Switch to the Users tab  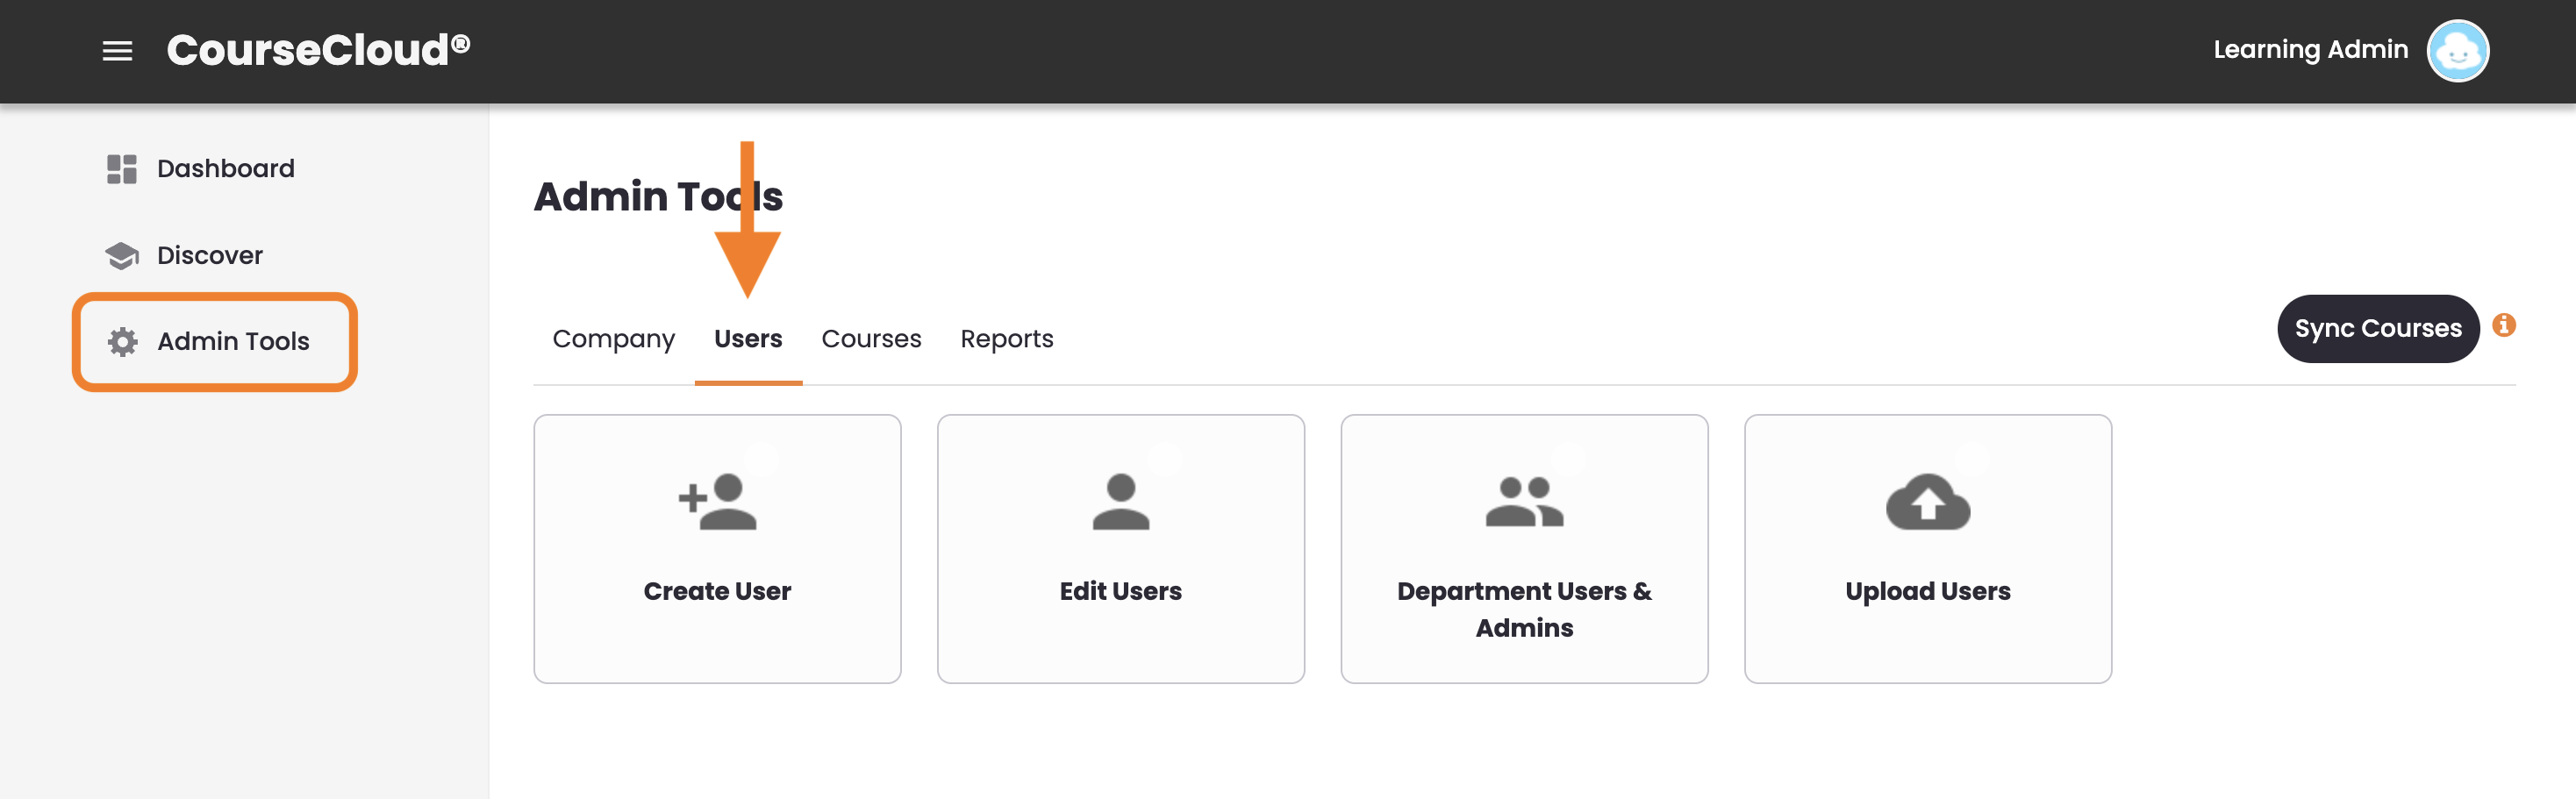tap(748, 339)
